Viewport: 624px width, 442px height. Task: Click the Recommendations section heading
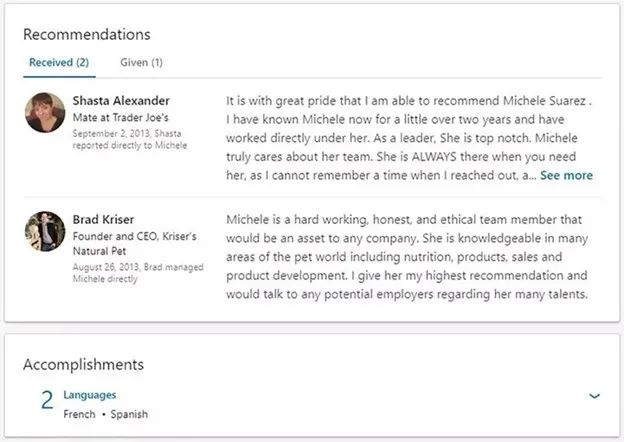(87, 34)
